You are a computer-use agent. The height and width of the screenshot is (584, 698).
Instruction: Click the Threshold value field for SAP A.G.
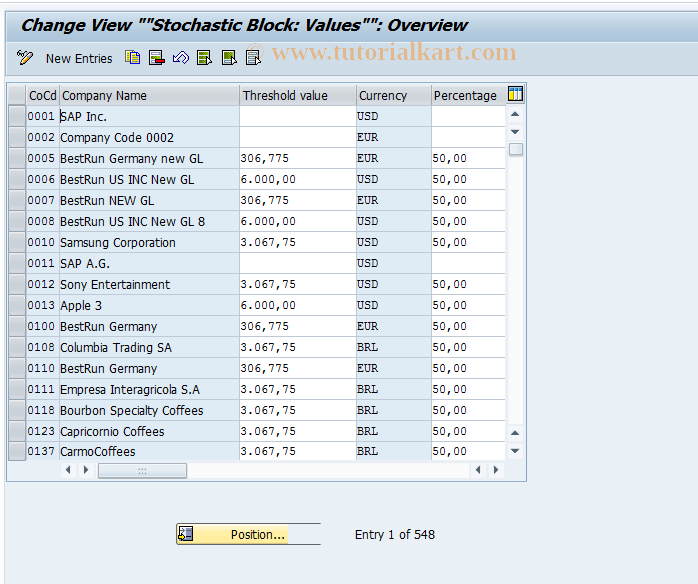(298, 264)
